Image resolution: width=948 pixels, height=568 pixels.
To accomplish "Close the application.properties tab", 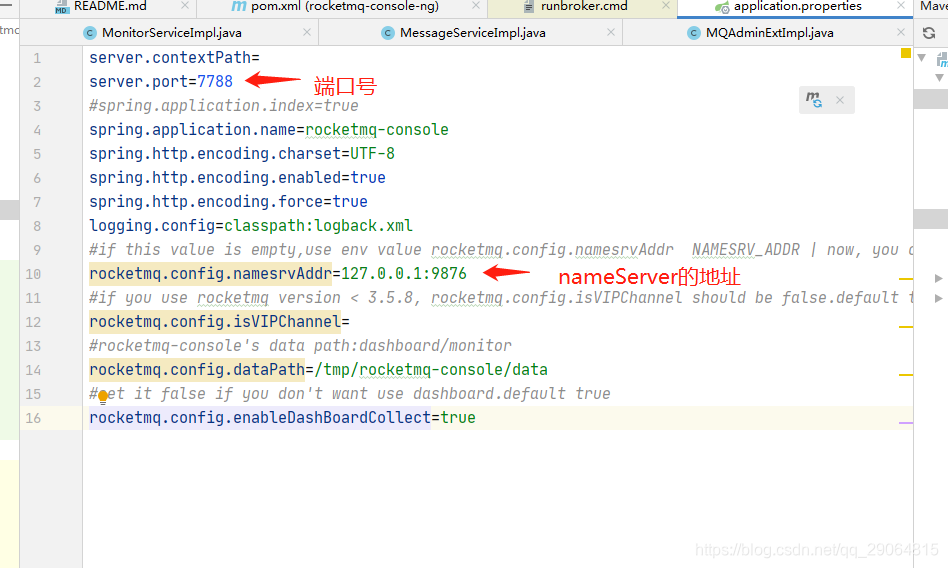I will tap(901, 5).
